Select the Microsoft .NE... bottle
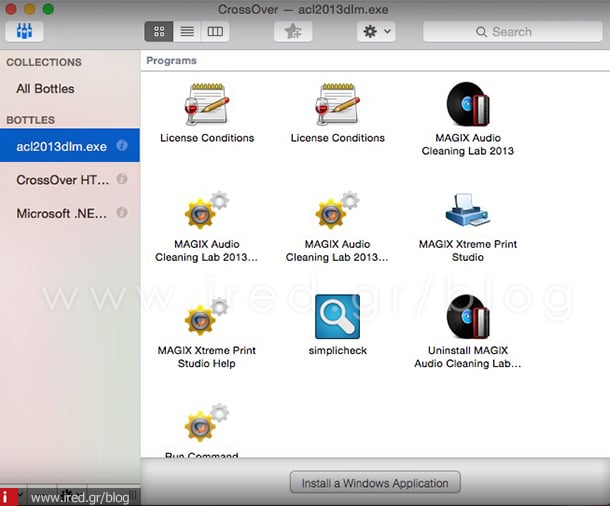 click(x=61, y=213)
